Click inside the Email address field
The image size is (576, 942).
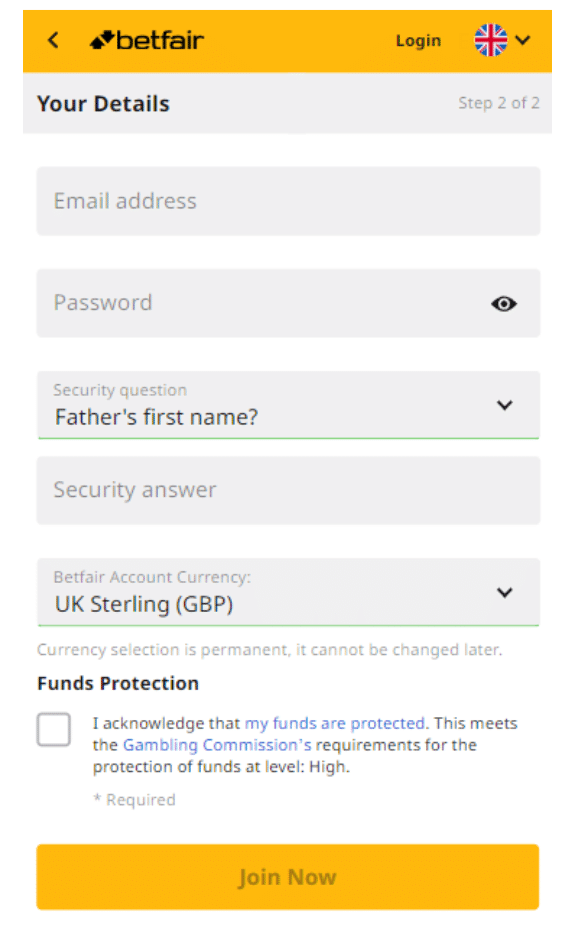coord(287,200)
